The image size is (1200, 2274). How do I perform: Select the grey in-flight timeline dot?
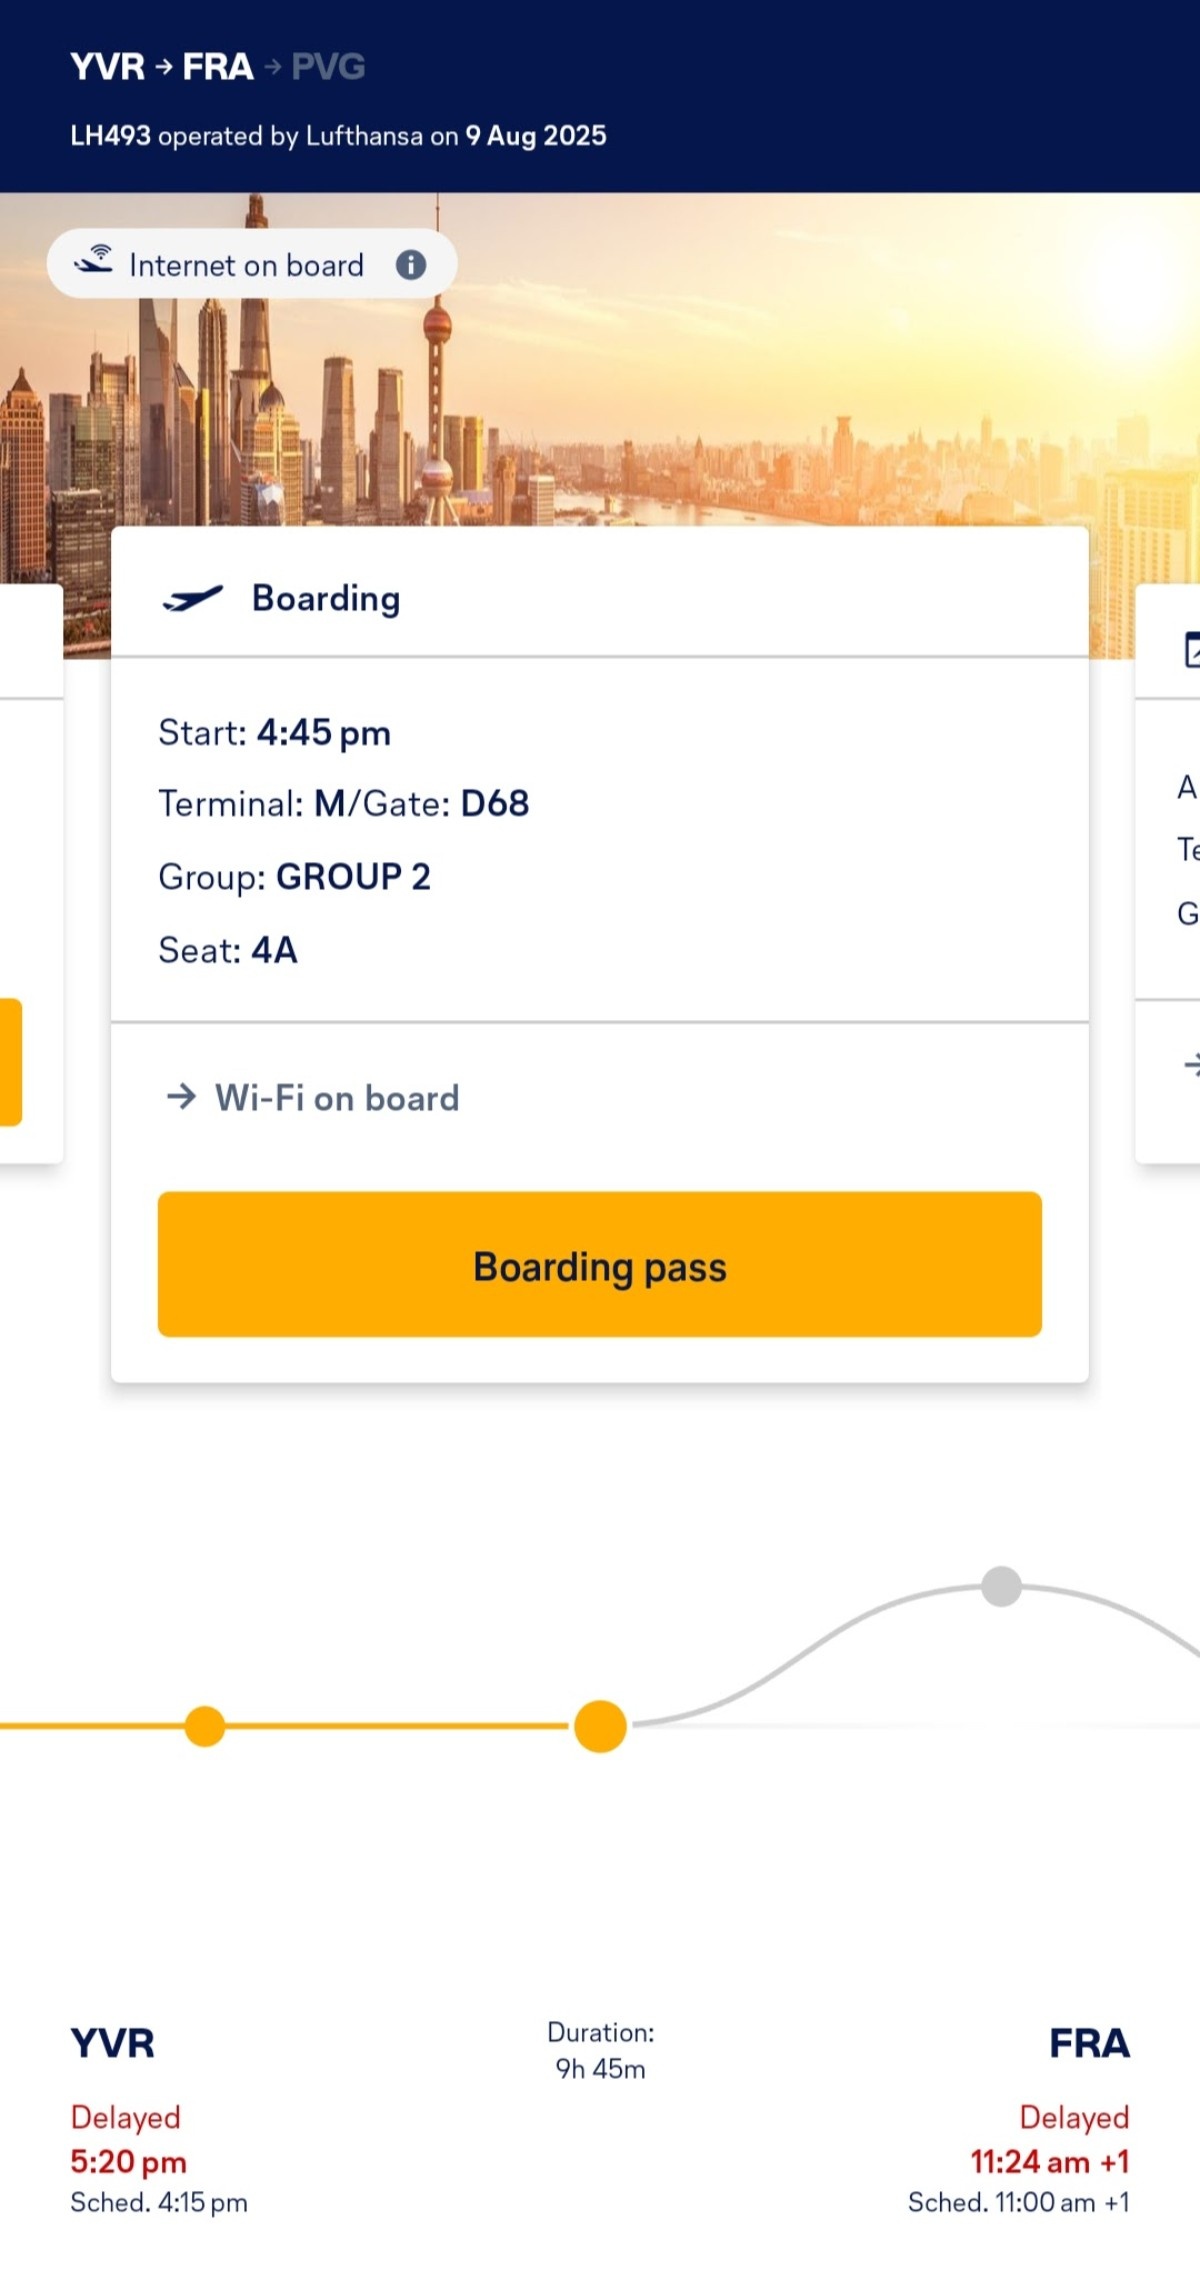tap(1001, 1586)
